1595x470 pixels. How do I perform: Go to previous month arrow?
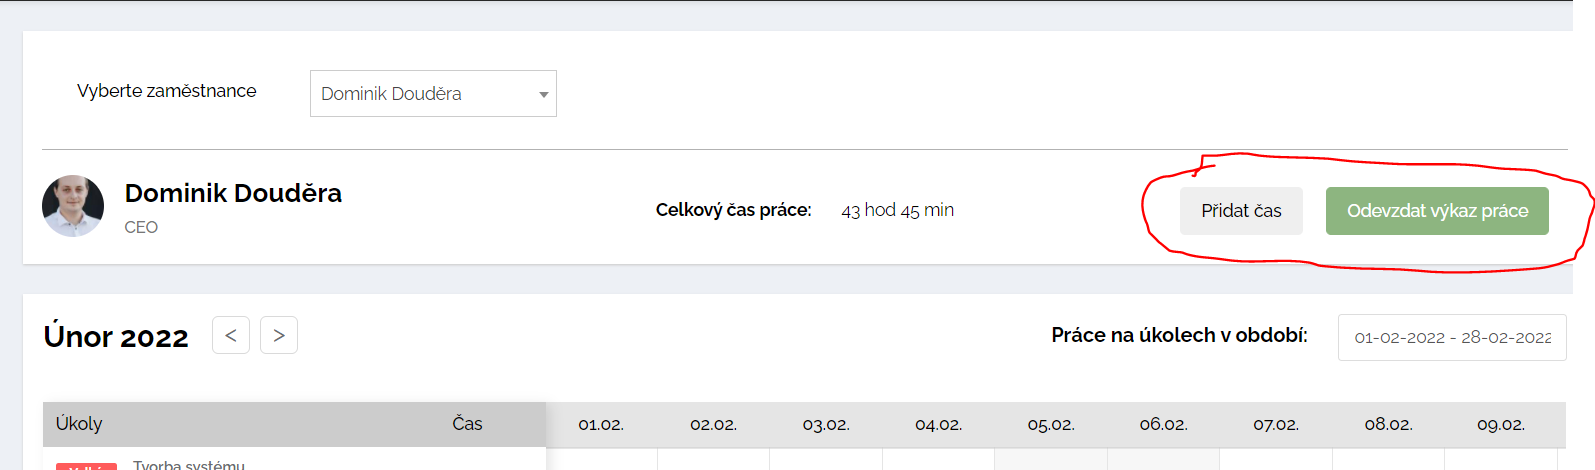point(231,335)
